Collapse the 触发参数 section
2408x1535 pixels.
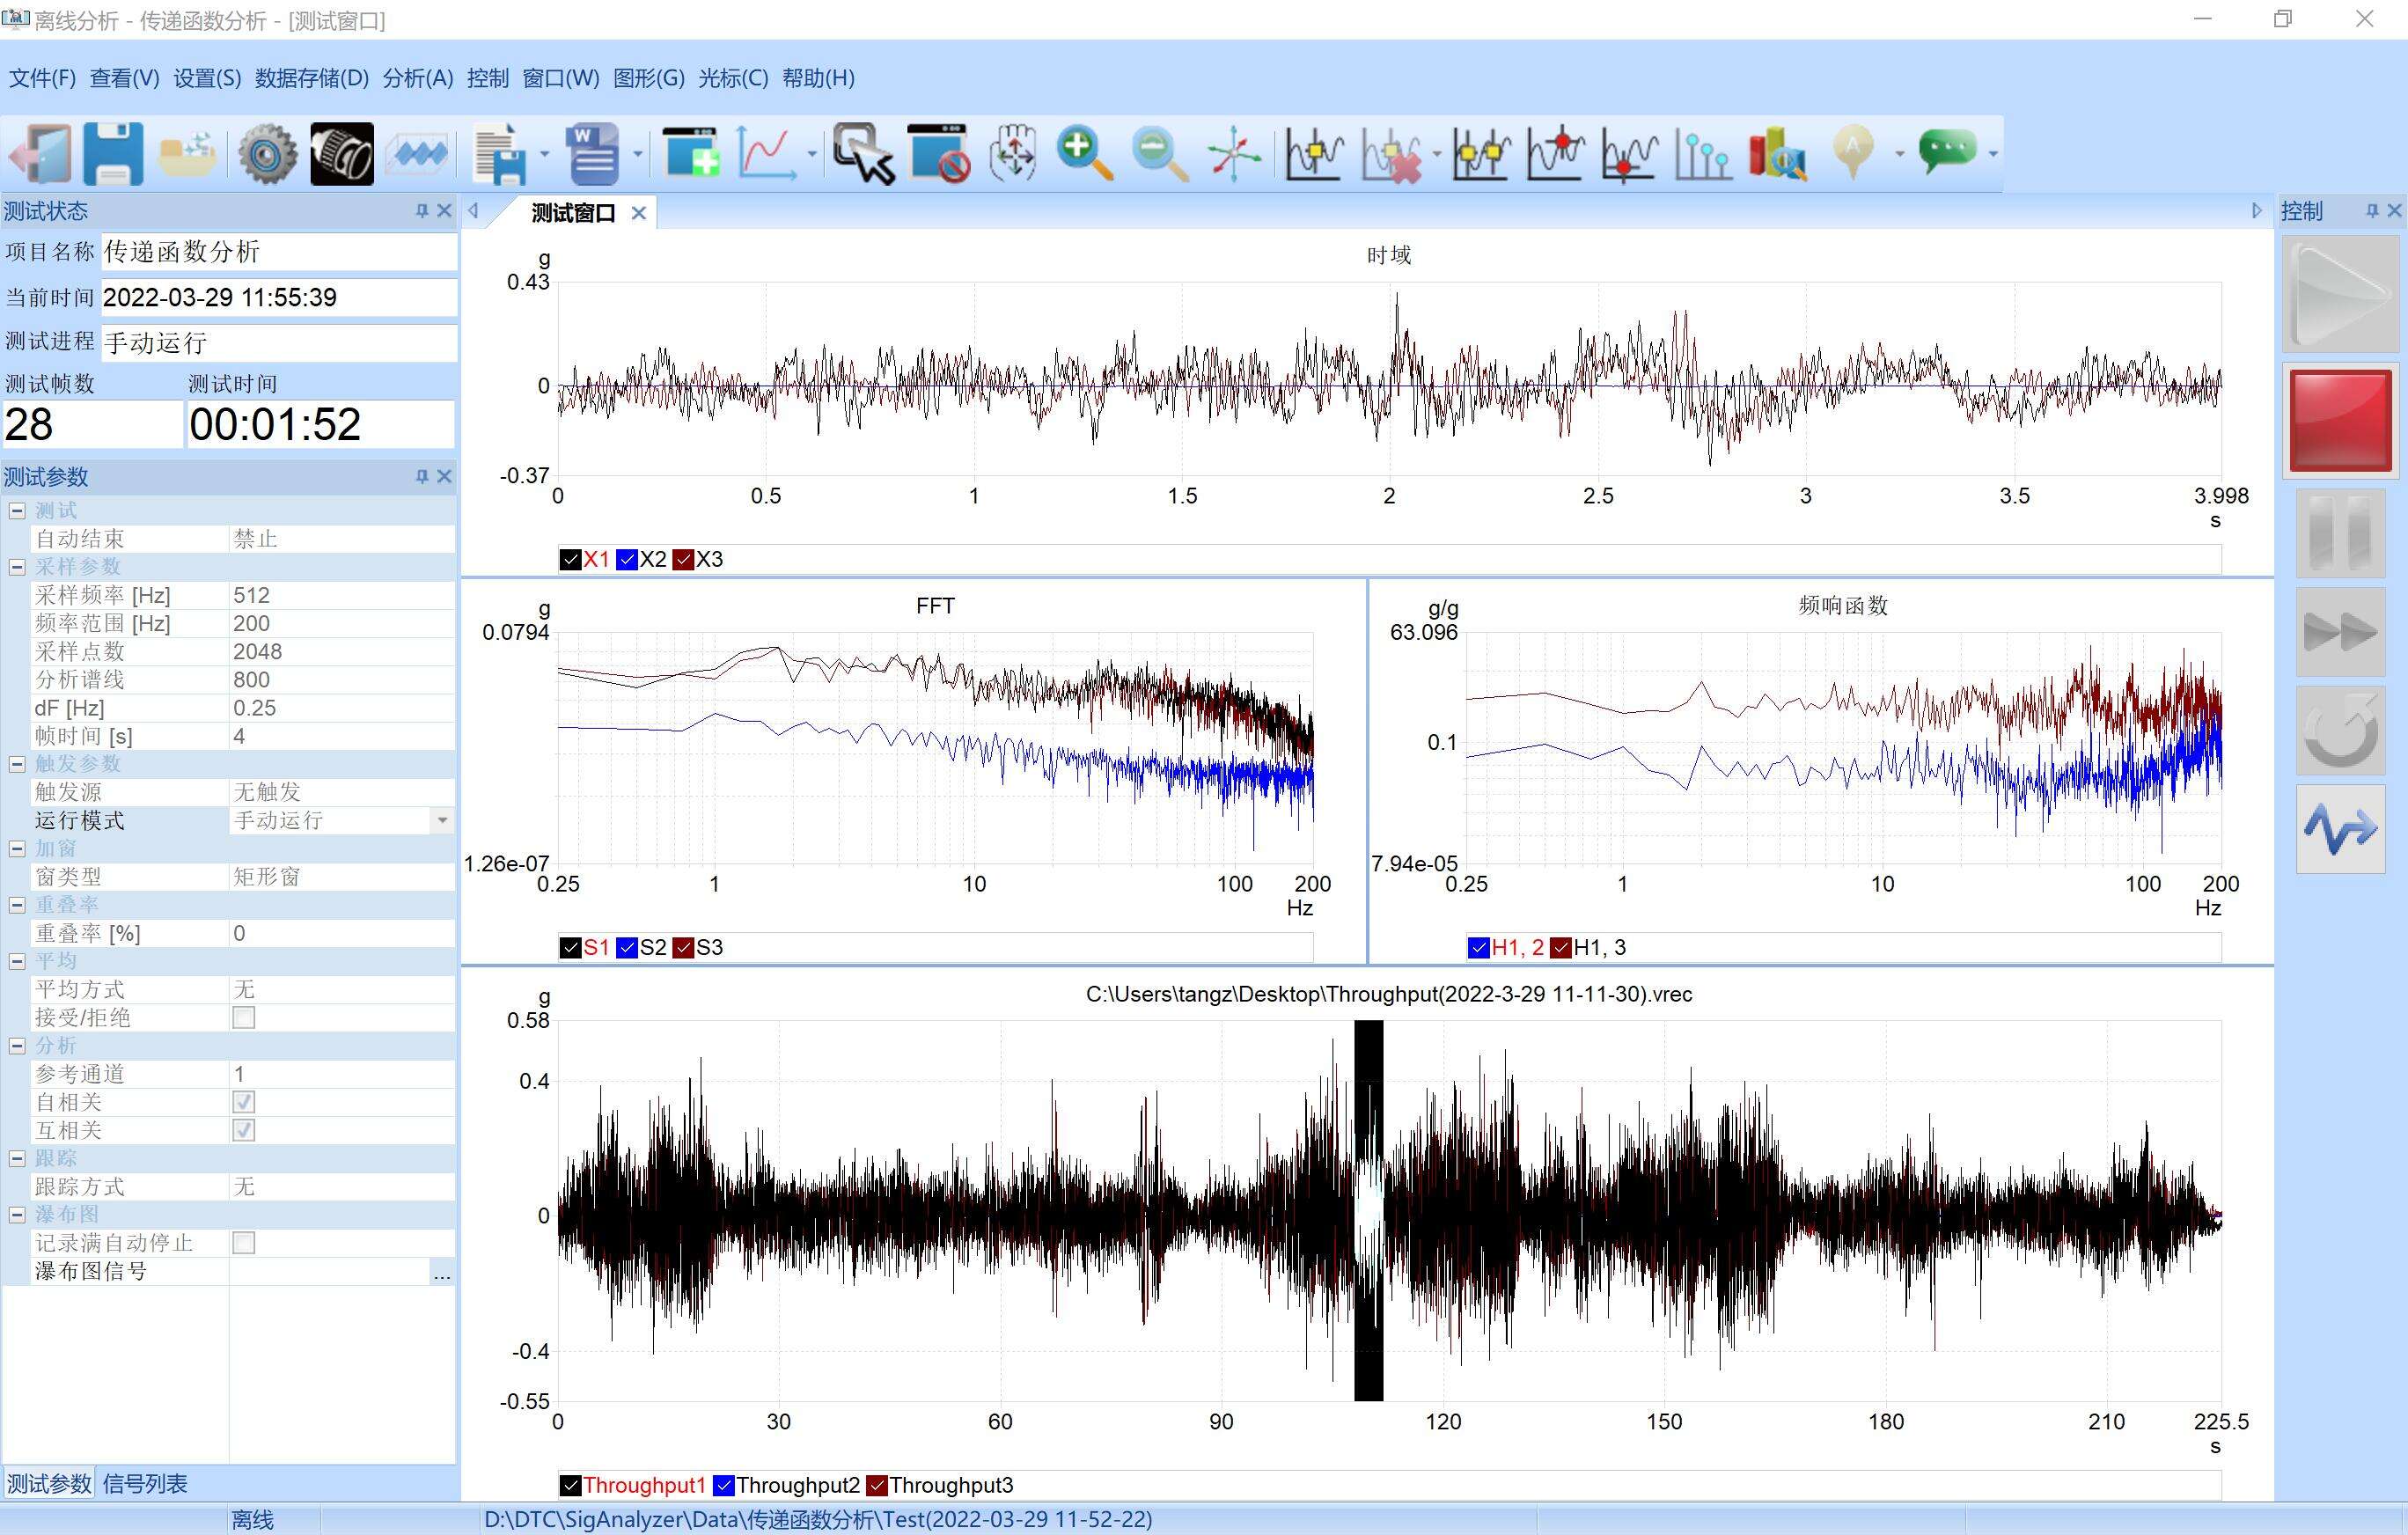click(17, 764)
